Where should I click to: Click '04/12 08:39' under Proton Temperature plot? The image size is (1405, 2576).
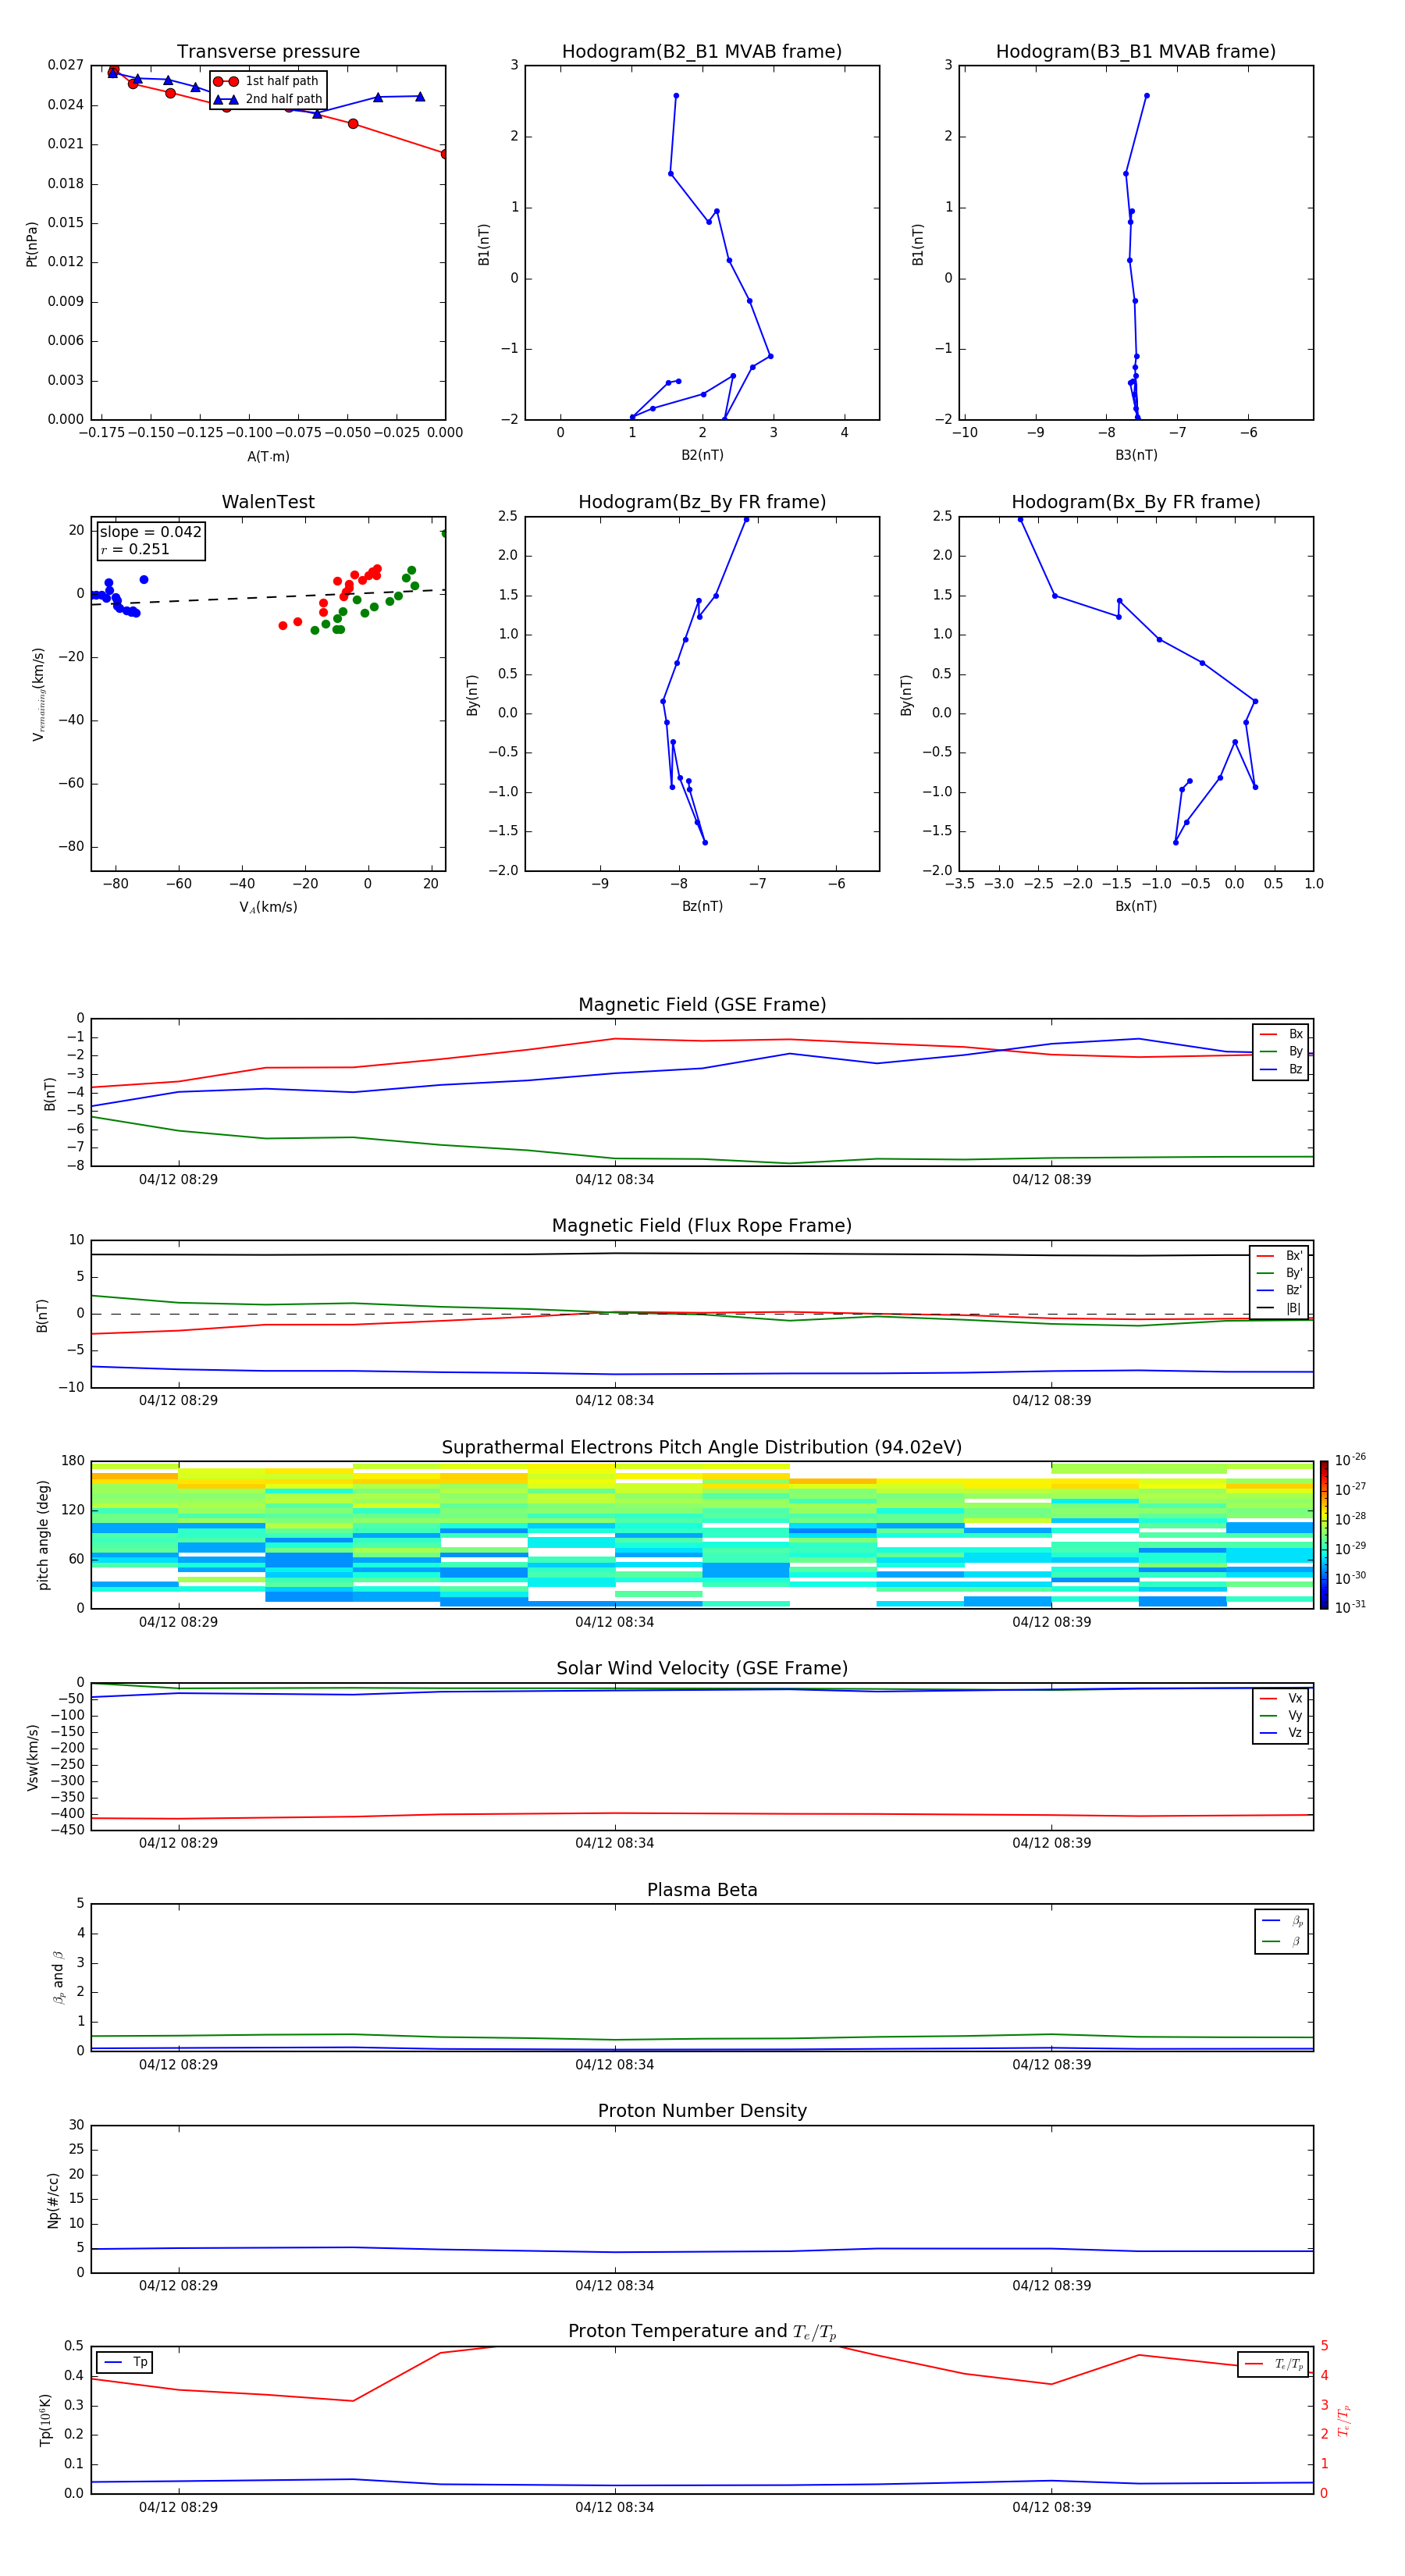pos(1051,2507)
